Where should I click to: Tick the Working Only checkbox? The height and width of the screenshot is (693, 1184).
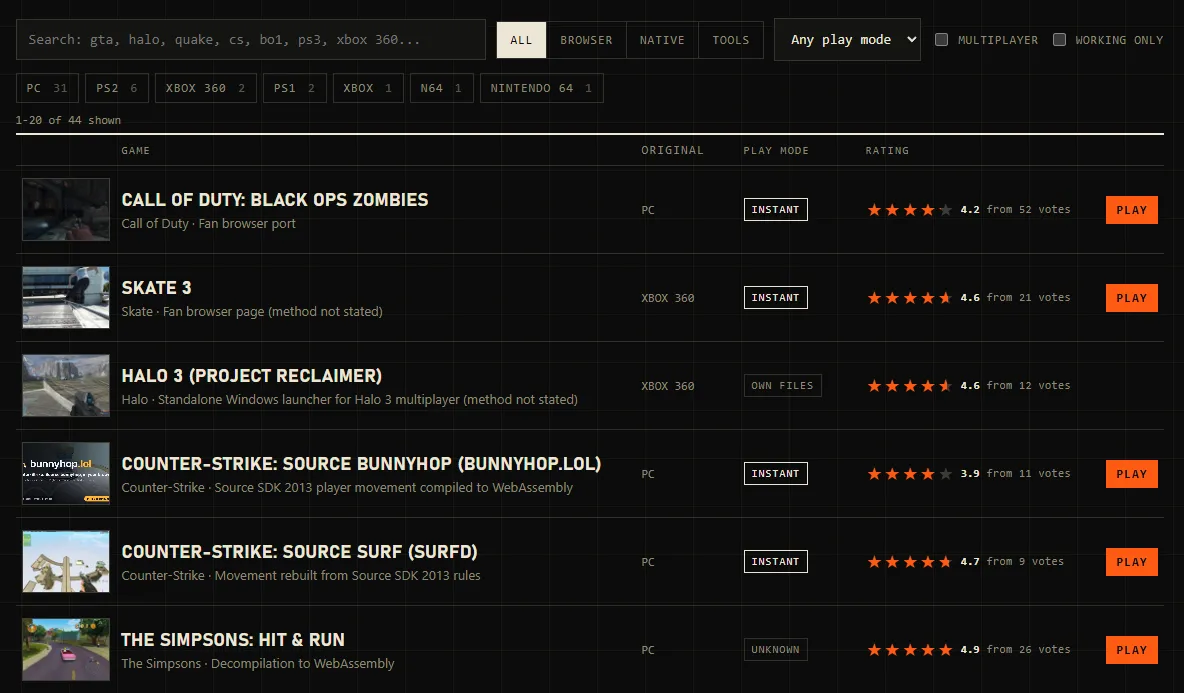1059,39
